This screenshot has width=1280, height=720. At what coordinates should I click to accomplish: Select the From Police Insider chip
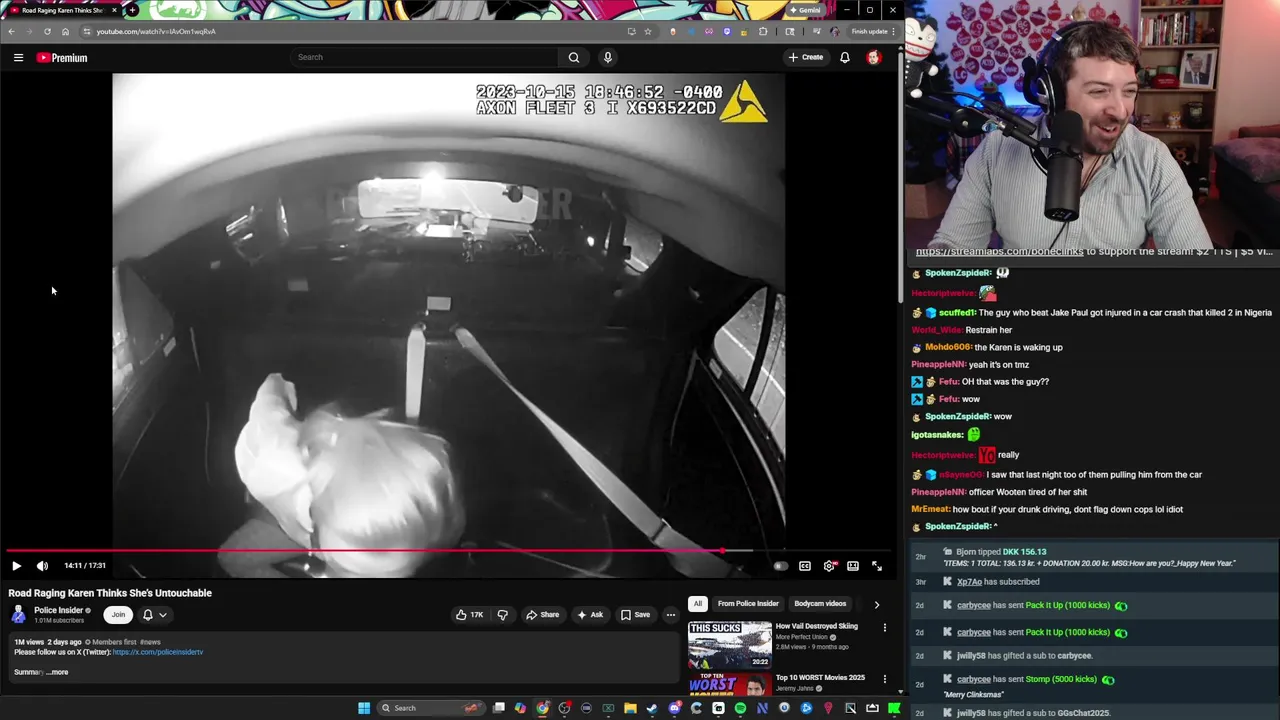click(x=748, y=604)
